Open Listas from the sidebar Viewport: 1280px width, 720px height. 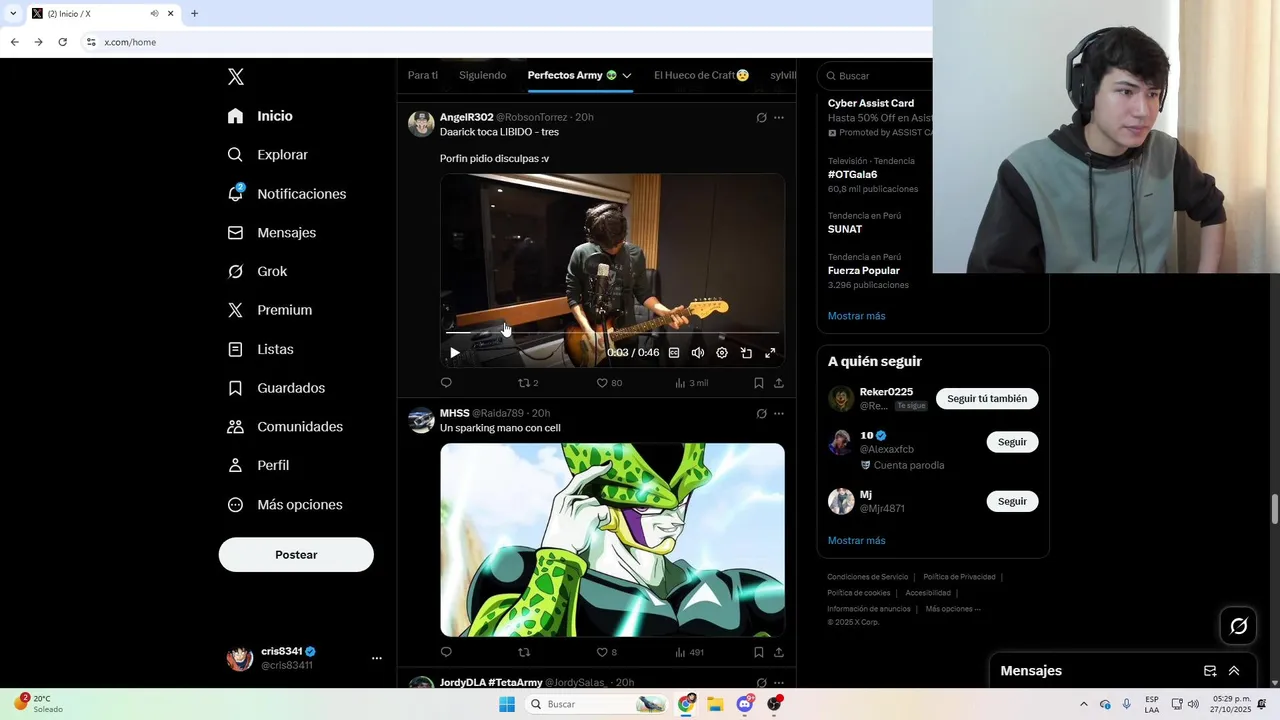pyautogui.click(x=260, y=349)
